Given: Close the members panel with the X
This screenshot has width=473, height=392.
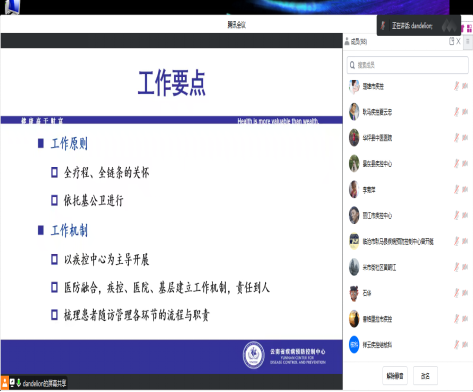Looking at the screenshot, I should [458, 41].
